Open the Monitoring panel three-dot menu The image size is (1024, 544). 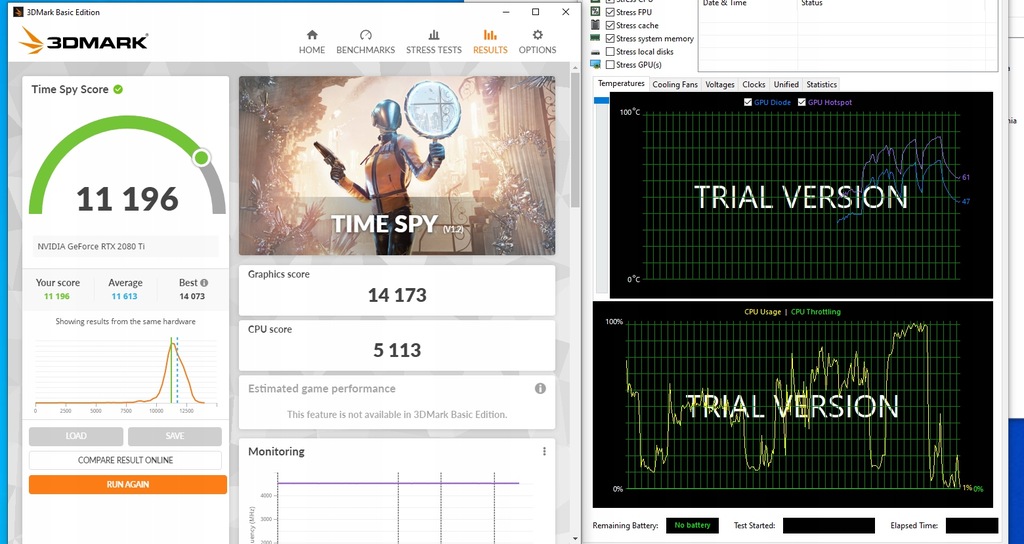544,451
